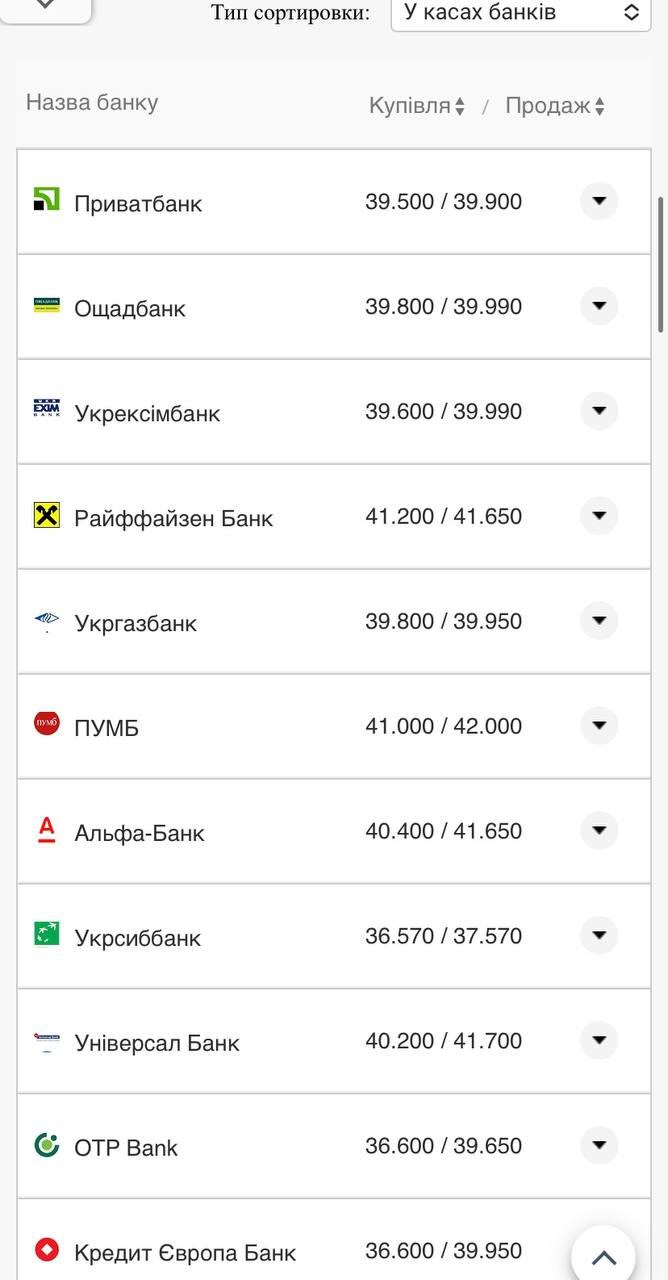
Task: Click the Ощадбанк logo icon
Action: click(47, 305)
